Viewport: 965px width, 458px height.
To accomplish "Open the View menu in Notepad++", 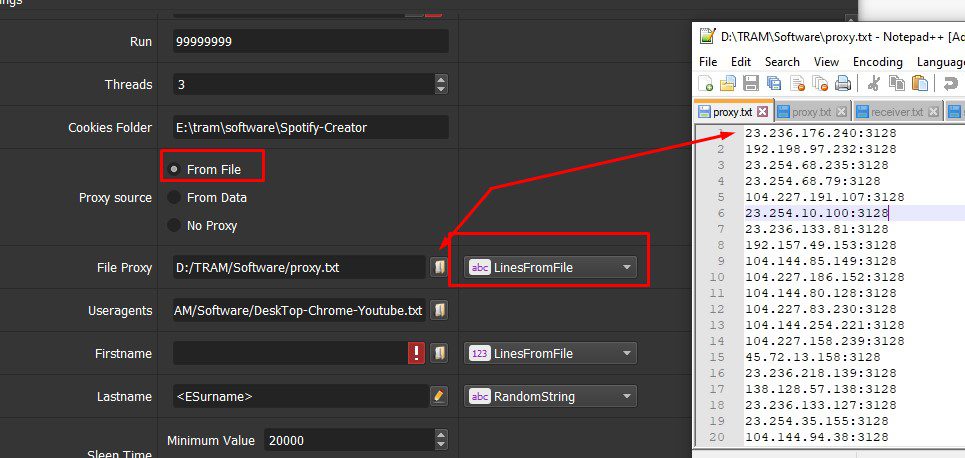I will [826, 62].
